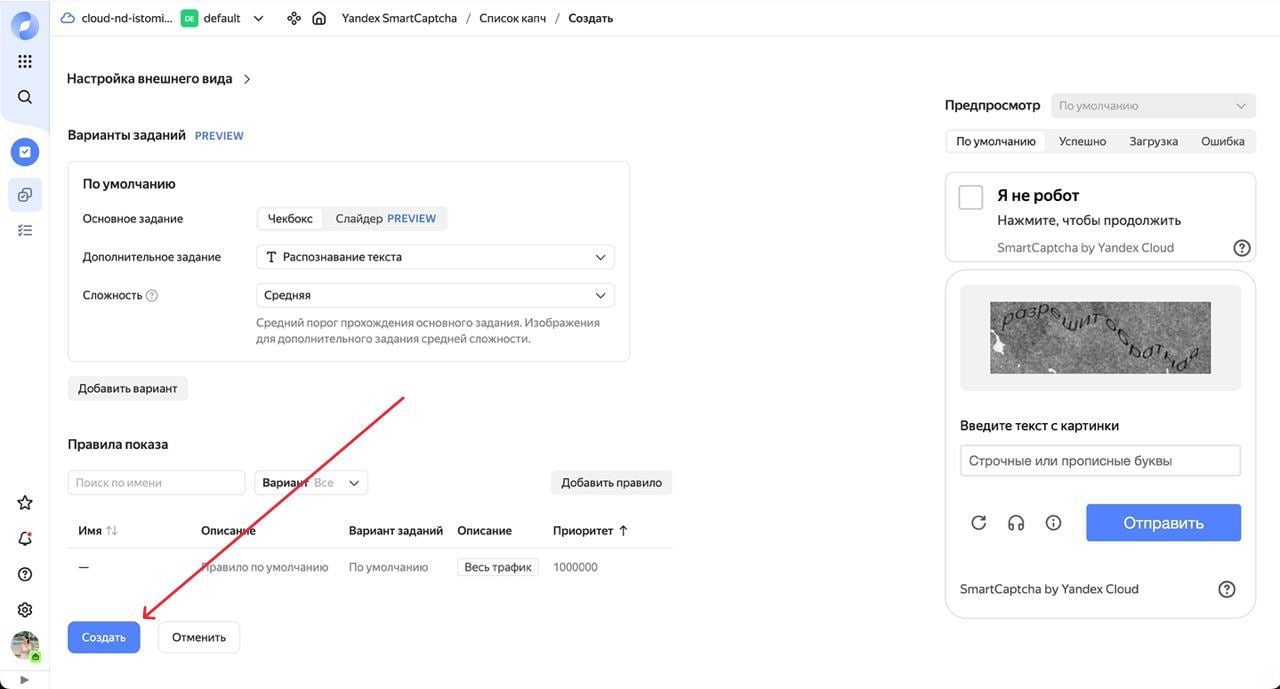
Task: Switch to audio captcha headphones icon
Action: [1016, 523]
